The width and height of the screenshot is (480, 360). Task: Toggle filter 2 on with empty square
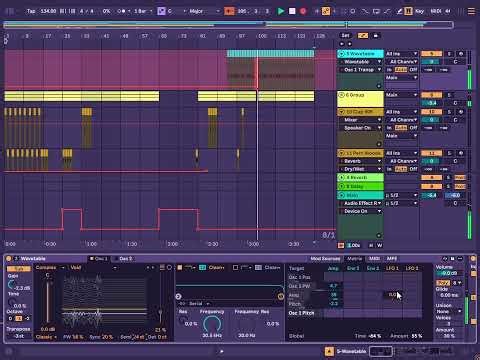point(235,267)
